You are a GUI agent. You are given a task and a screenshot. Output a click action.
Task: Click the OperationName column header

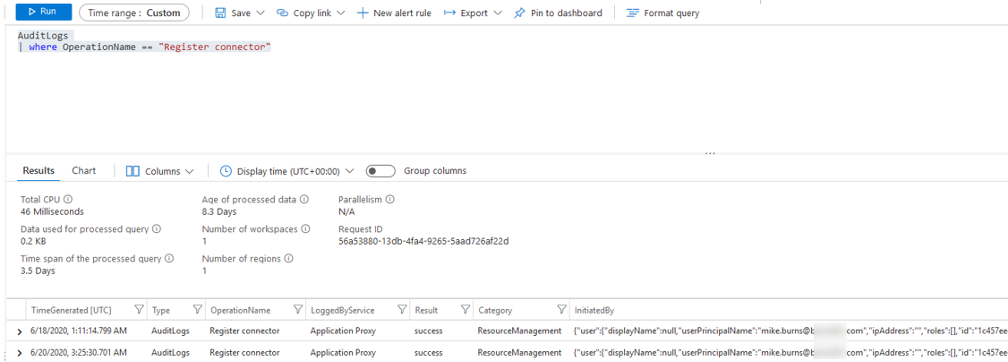point(240,311)
